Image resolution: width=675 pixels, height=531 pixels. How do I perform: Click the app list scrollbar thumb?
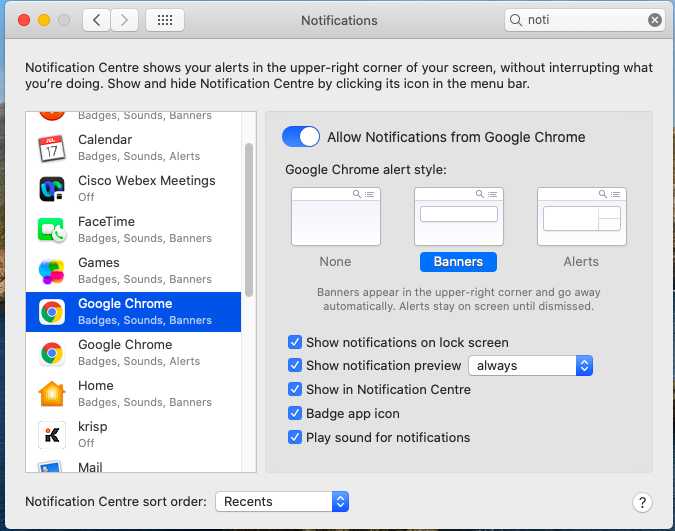[249, 220]
